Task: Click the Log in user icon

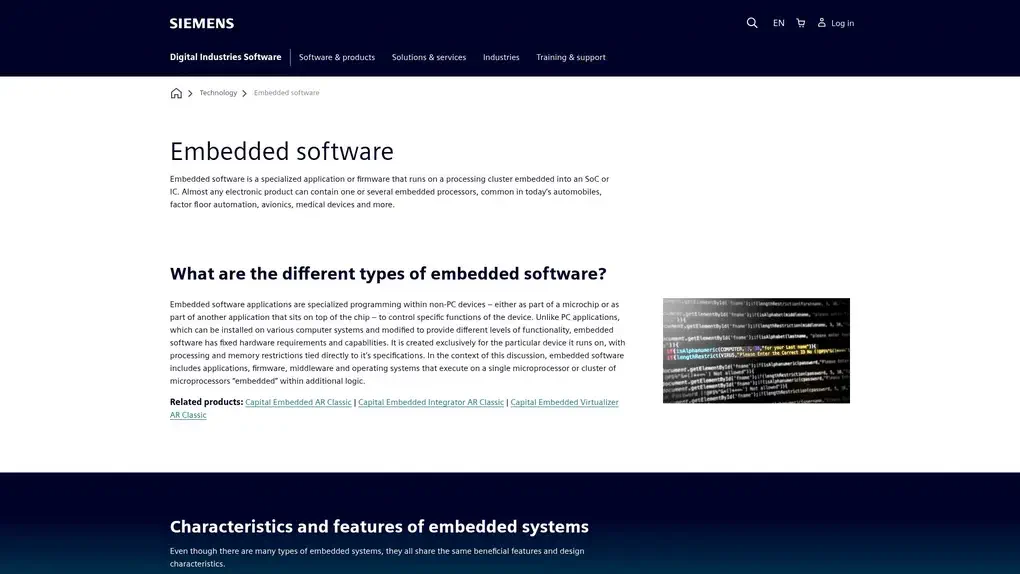Action: tap(822, 23)
